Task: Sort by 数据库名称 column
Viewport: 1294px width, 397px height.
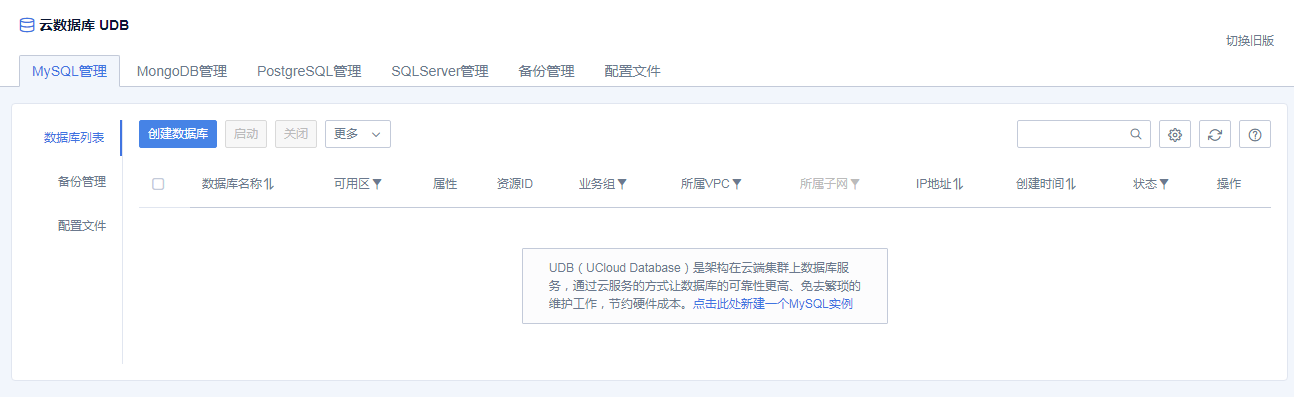Action: click(270, 184)
